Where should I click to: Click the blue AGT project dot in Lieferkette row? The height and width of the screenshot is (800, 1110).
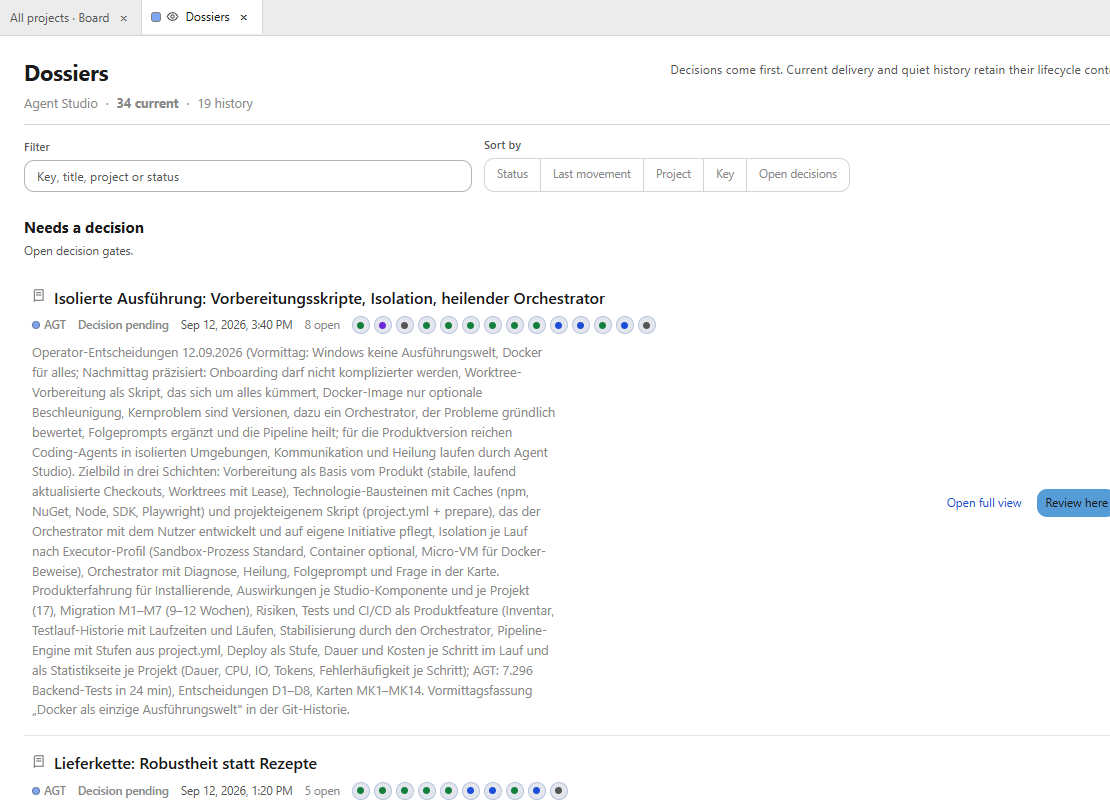(x=36, y=791)
